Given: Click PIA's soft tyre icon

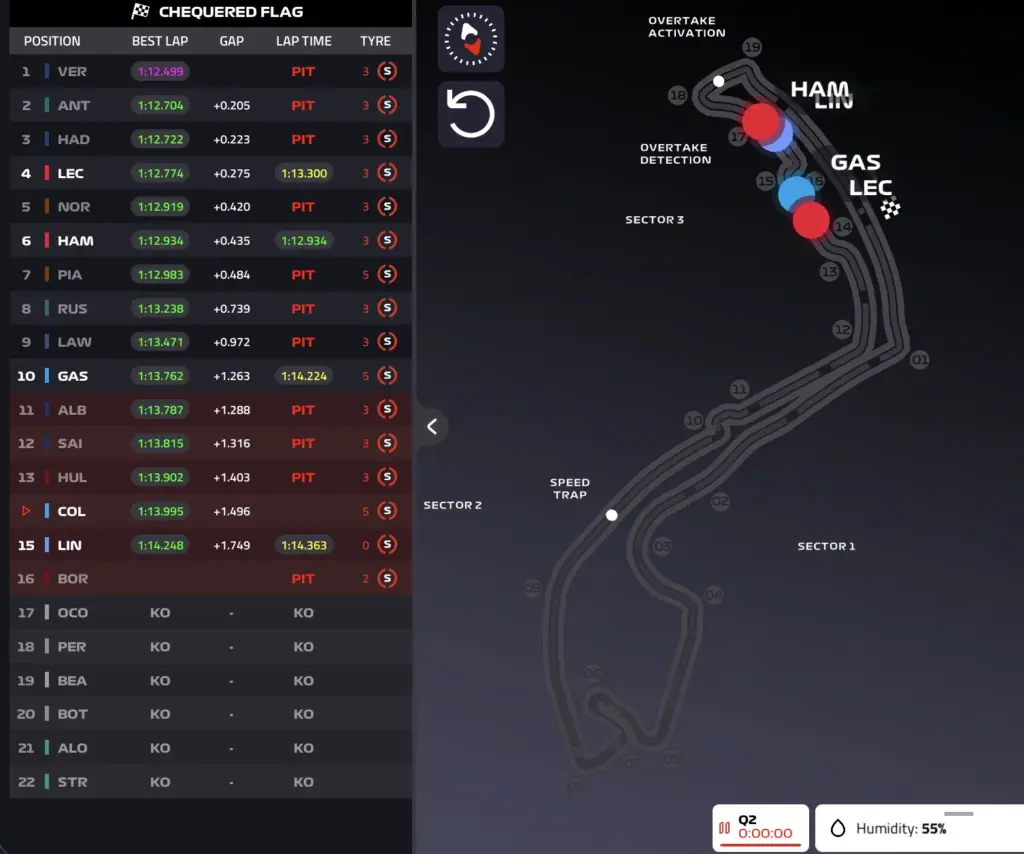Looking at the screenshot, I should coord(387,274).
